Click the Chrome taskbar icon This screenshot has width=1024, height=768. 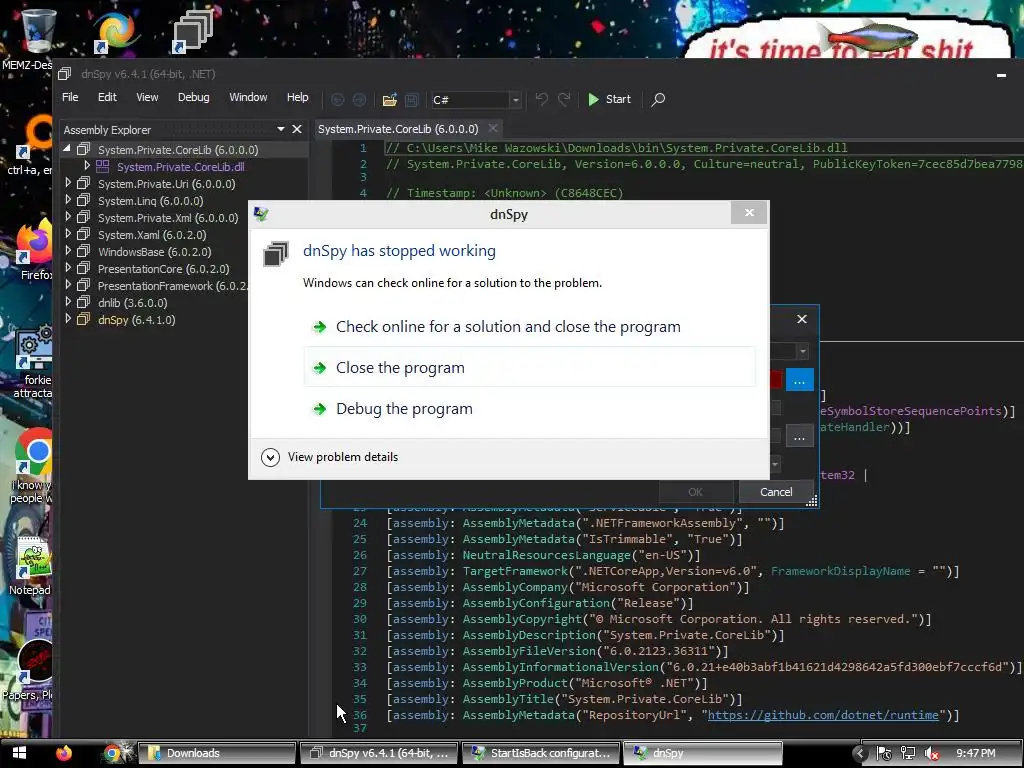(x=112, y=753)
